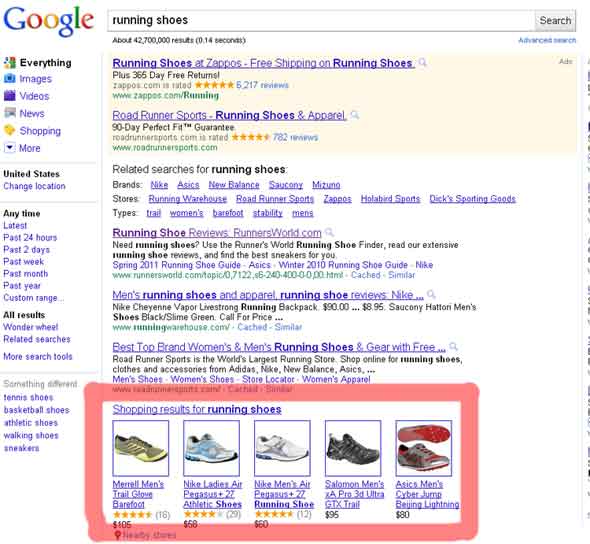The width and height of the screenshot is (590, 544).
Task: Select Images in the left menu
Action: tap(35, 79)
